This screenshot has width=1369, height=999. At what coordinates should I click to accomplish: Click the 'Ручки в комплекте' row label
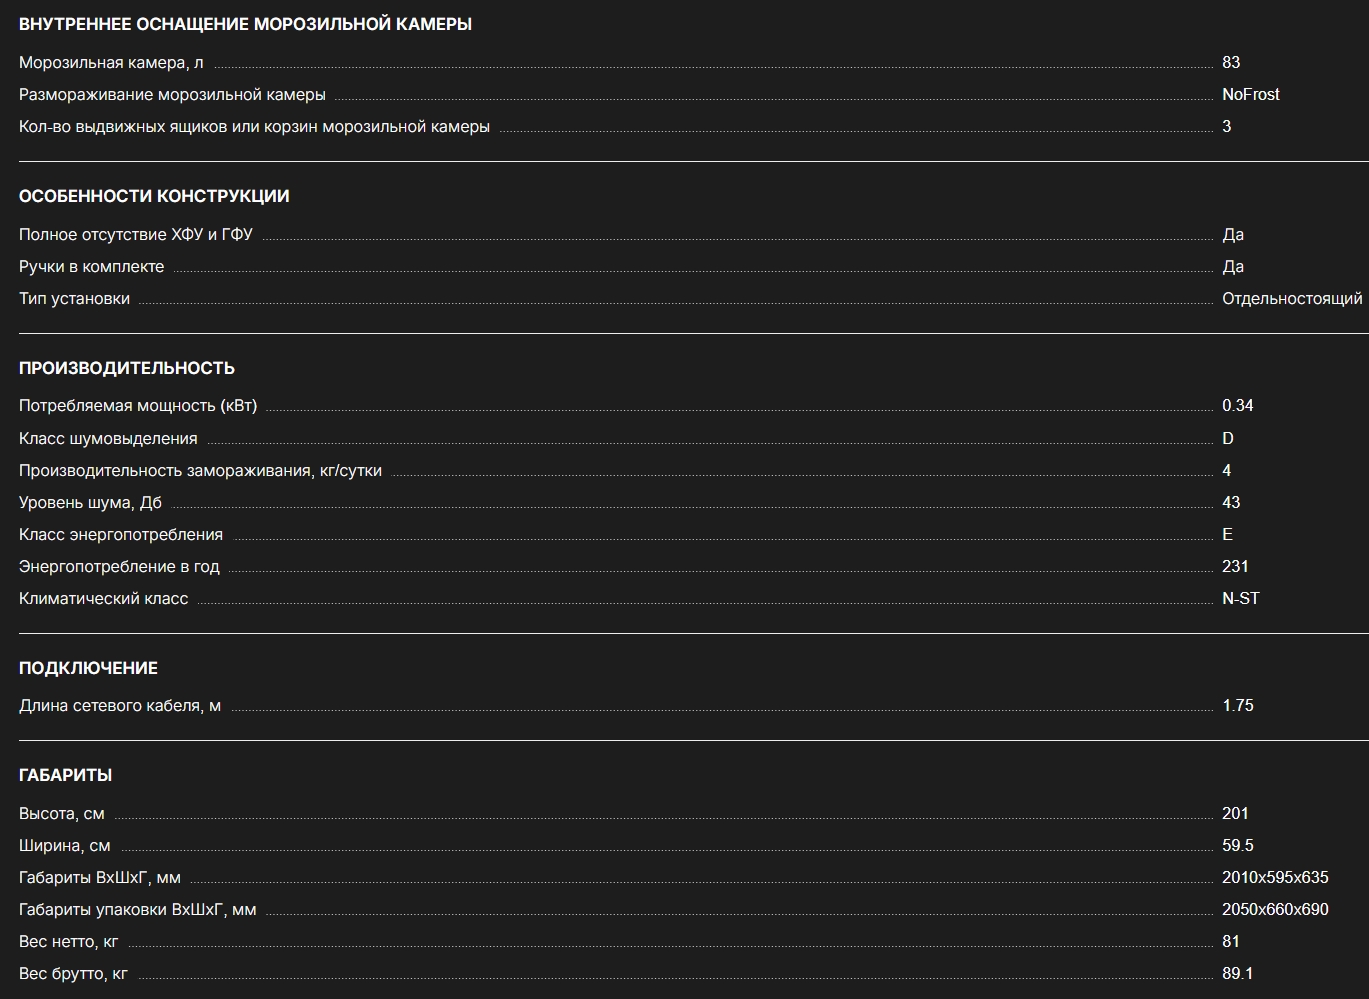(x=91, y=266)
